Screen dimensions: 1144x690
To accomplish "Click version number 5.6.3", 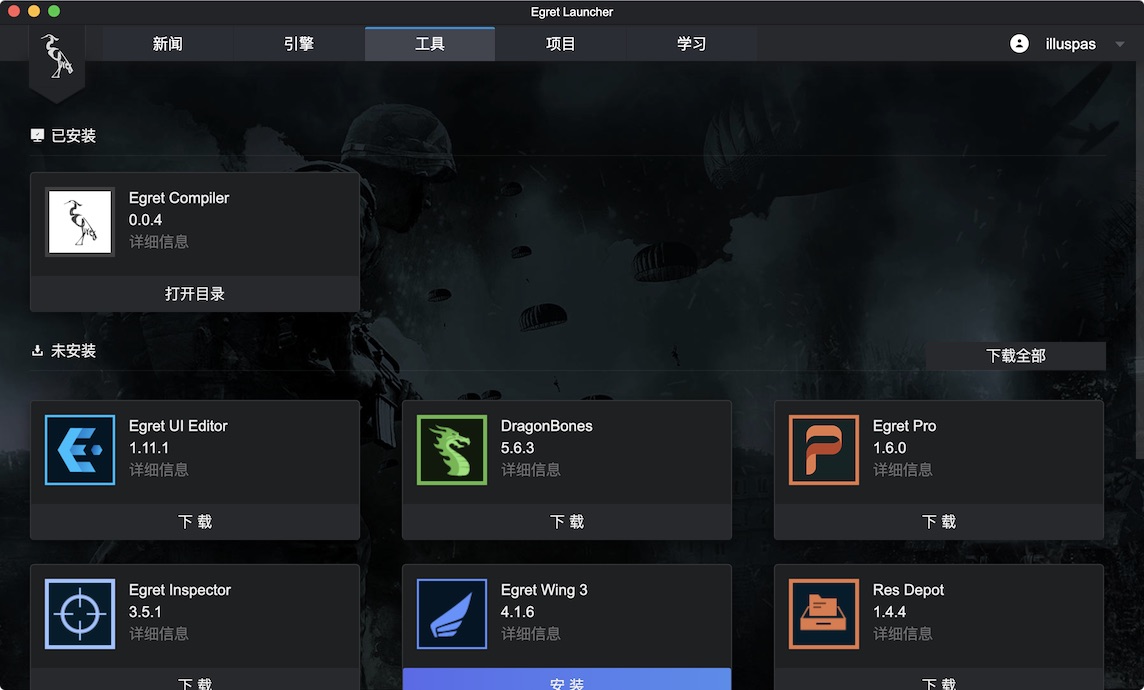I will 517,448.
